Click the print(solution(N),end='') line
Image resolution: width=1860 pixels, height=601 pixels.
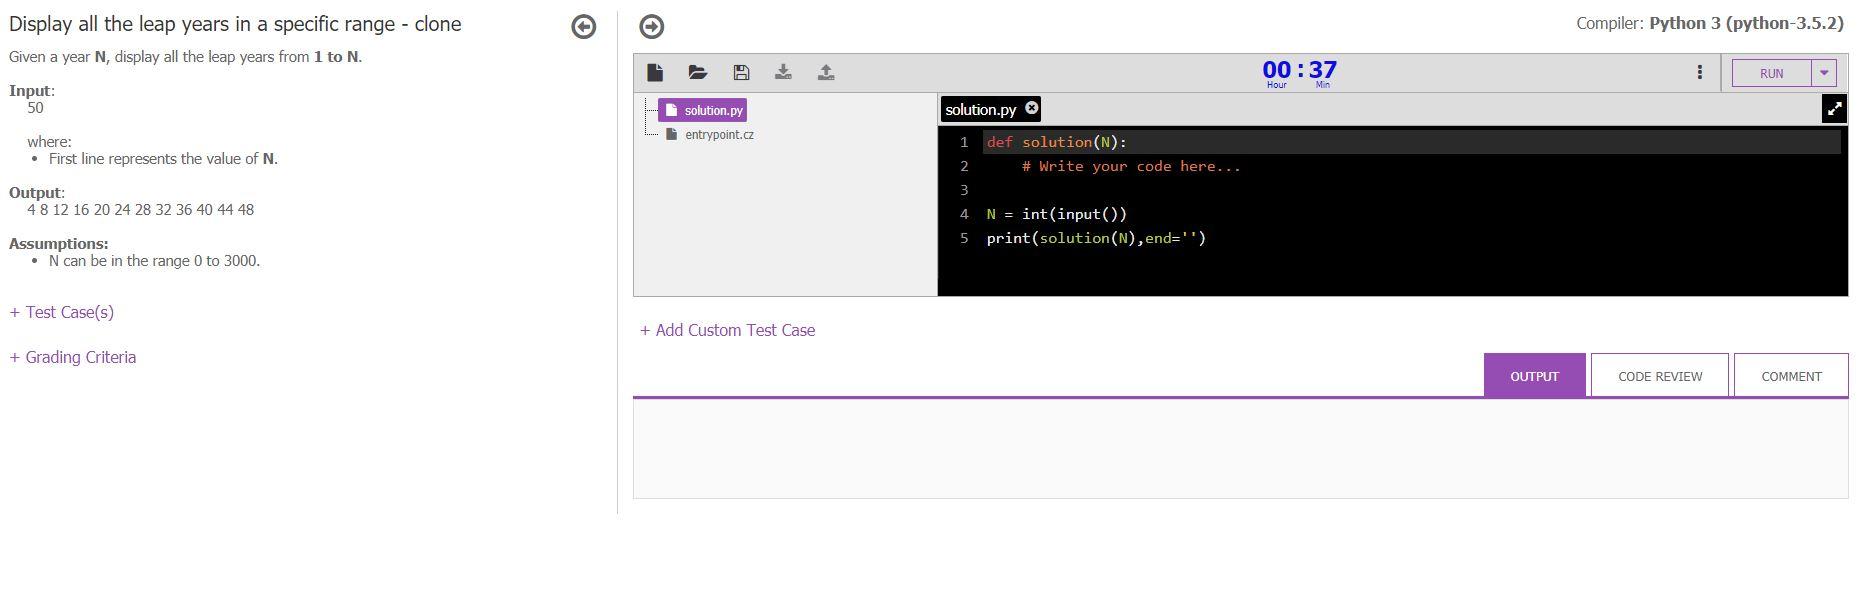(1096, 238)
